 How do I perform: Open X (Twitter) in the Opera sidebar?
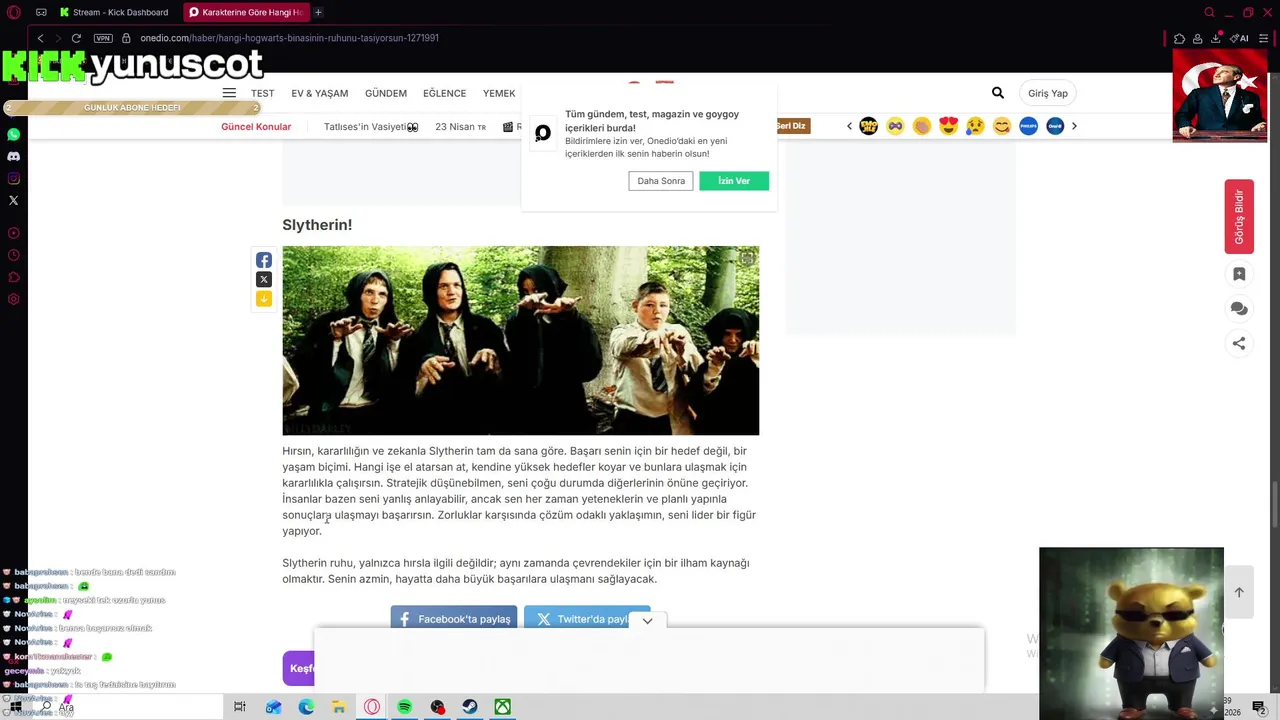pos(13,200)
